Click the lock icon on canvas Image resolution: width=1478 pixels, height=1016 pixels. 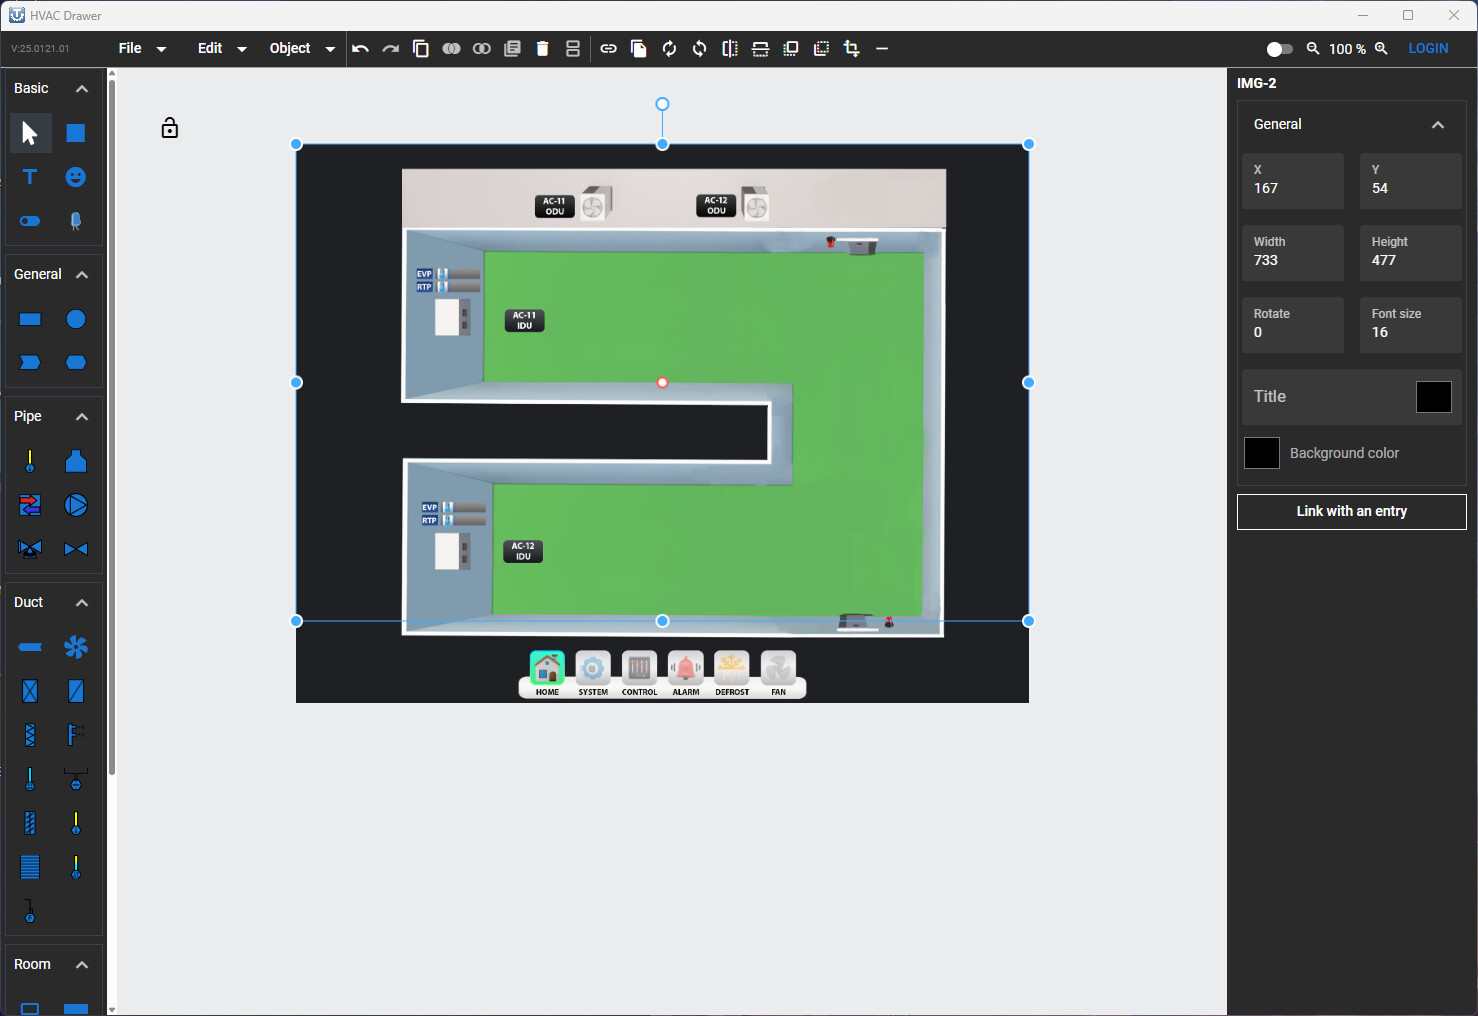pyautogui.click(x=170, y=128)
